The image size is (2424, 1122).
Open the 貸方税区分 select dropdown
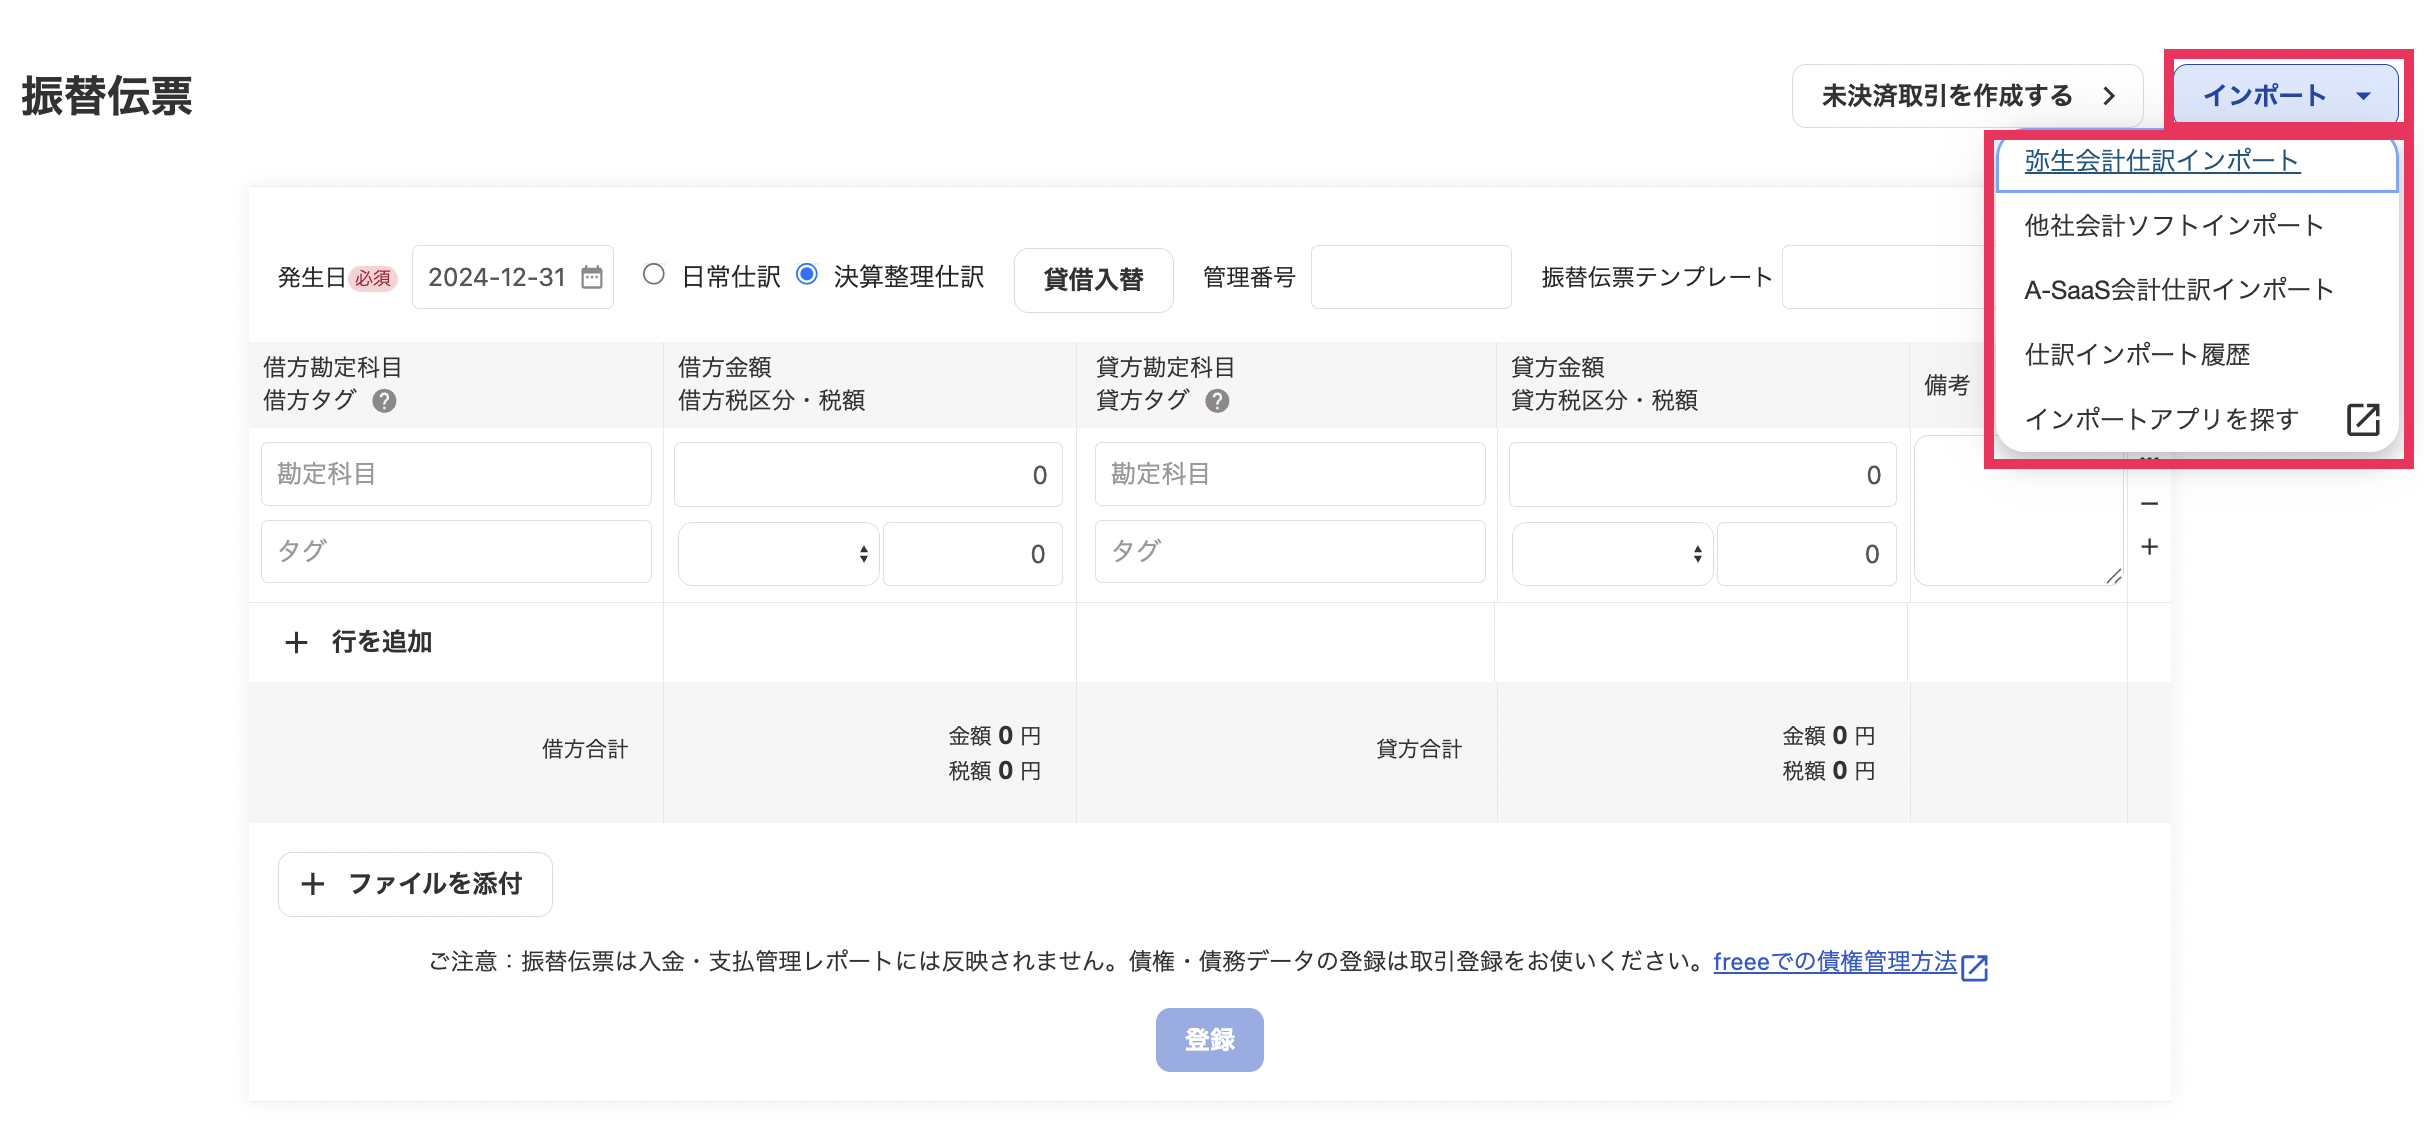1612,554
